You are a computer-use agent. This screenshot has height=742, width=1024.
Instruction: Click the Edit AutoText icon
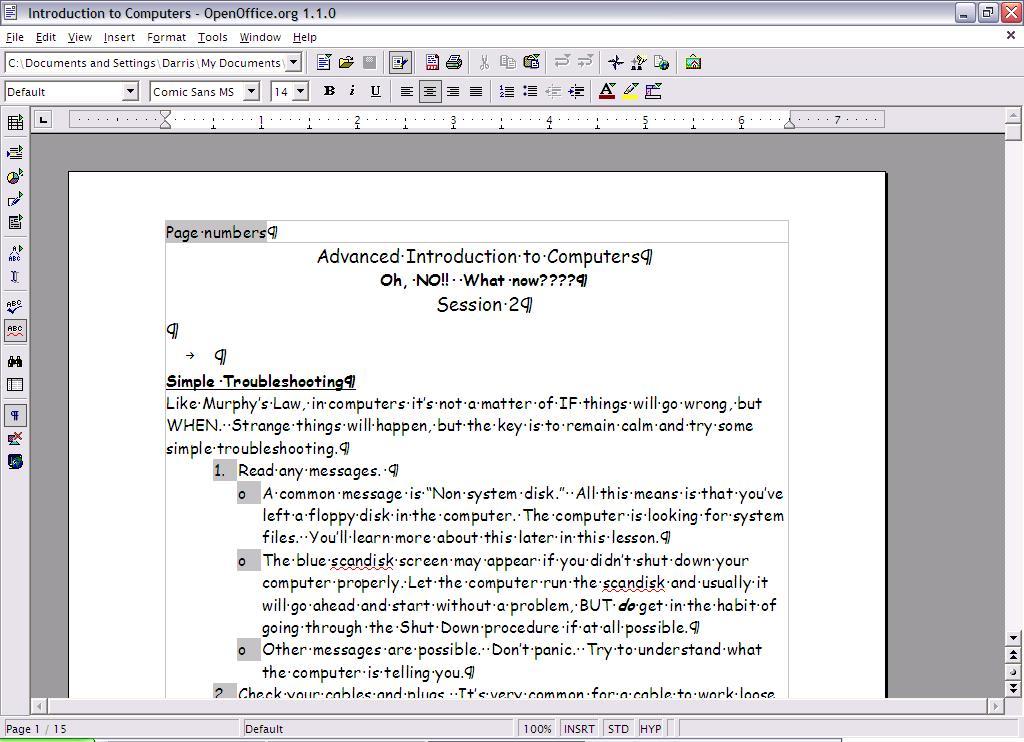pos(15,253)
